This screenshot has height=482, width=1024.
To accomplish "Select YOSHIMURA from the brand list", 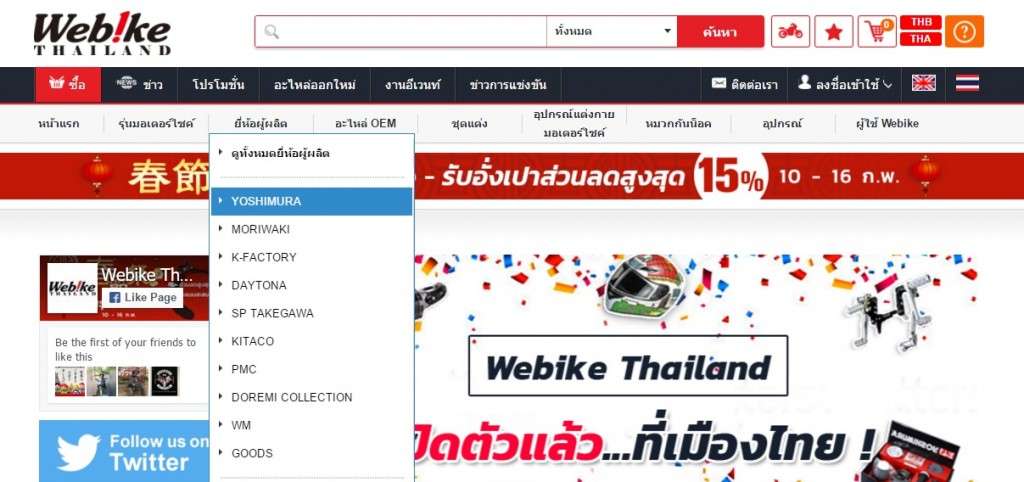I will click(312, 201).
